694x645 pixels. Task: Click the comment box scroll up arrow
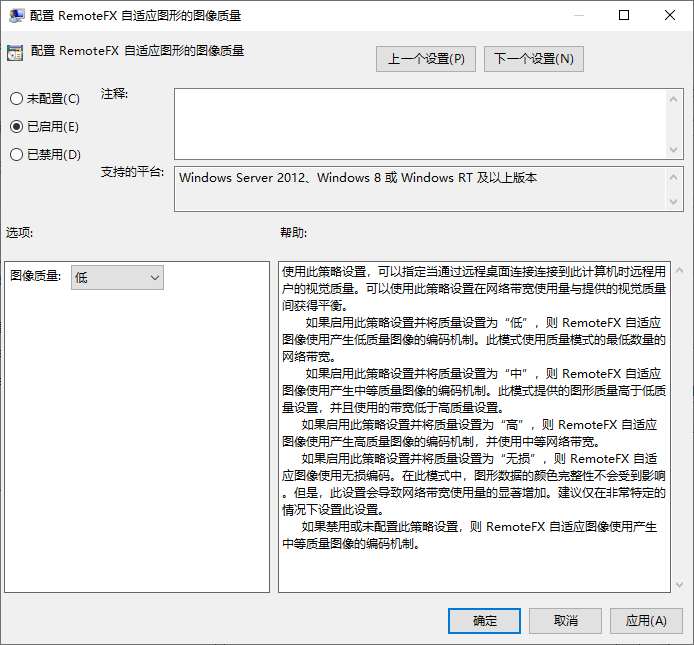[674, 97]
